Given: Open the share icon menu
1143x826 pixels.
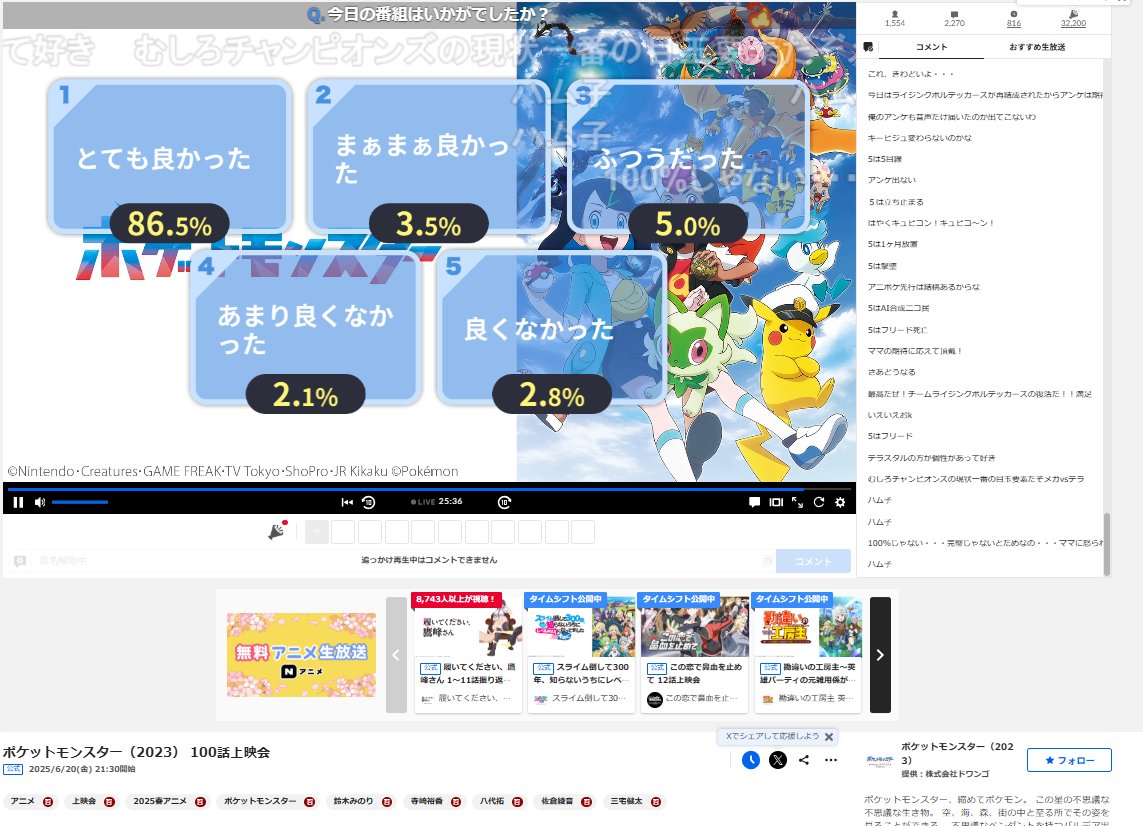Looking at the screenshot, I should [804, 760].
